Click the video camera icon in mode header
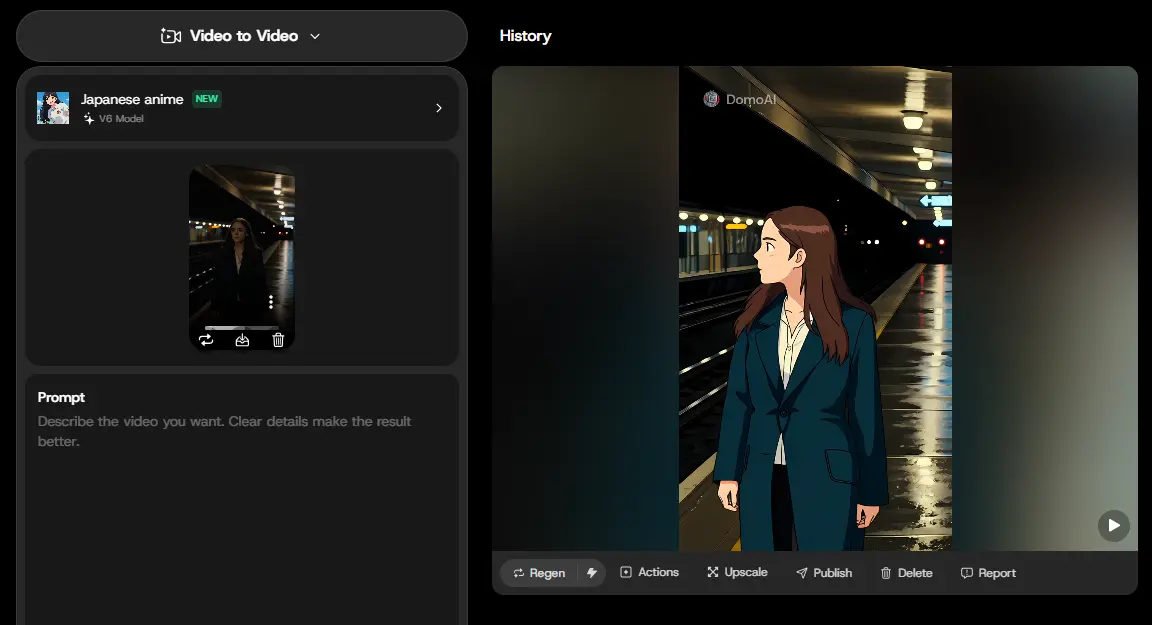This screenshot has height=625, width=1152. (x=170, y=36)
